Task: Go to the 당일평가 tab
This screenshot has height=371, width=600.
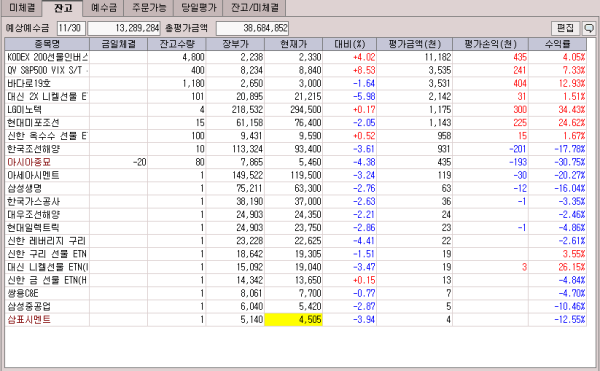Action: point(198,7)
